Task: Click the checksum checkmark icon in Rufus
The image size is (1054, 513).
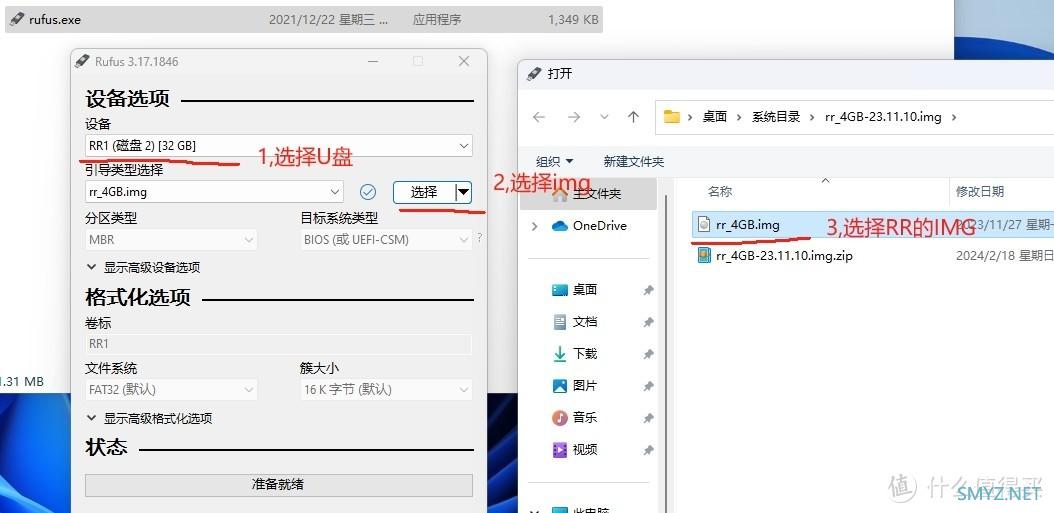Action: click(x=368, y=192)
